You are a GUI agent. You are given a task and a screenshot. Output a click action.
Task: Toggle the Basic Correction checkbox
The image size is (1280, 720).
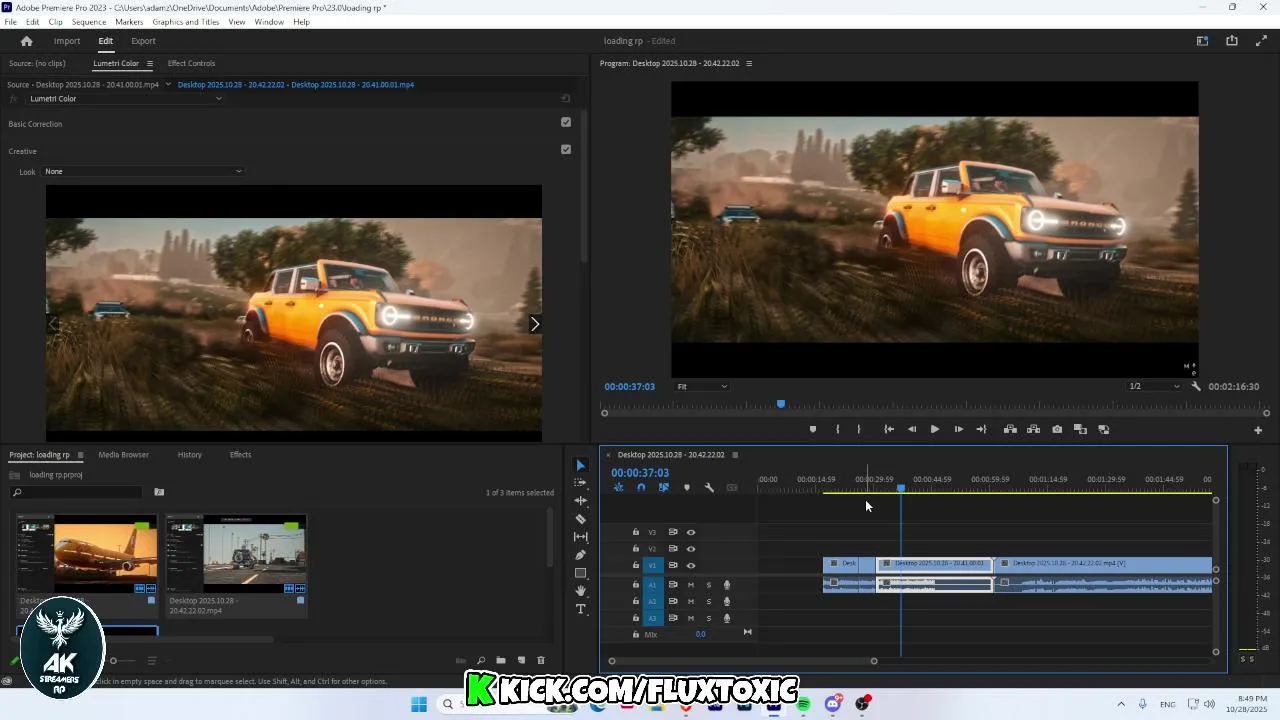click(566, 122)
